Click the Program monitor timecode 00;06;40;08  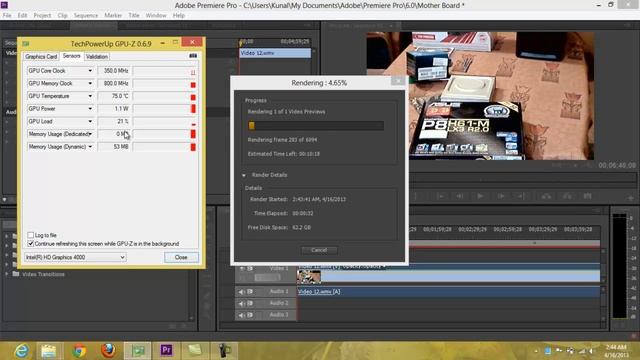point(617,165)
